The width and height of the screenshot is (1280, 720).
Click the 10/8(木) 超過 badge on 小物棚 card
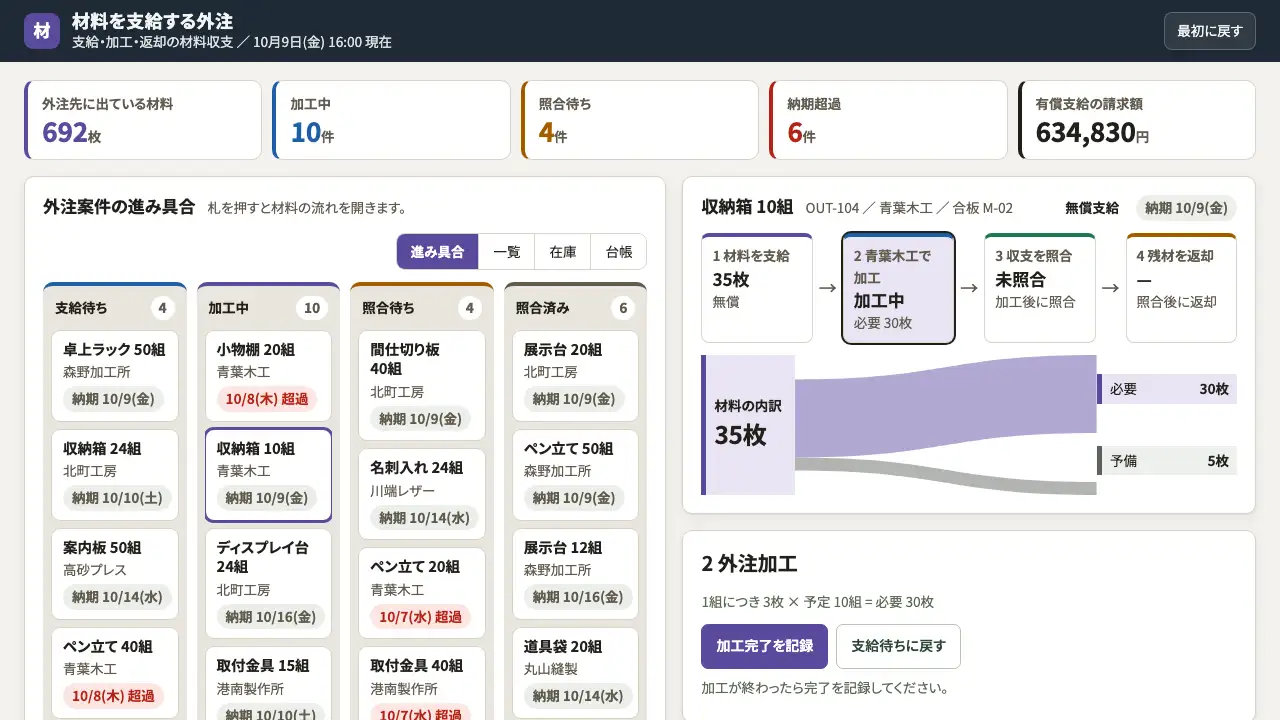pos(267,399)
